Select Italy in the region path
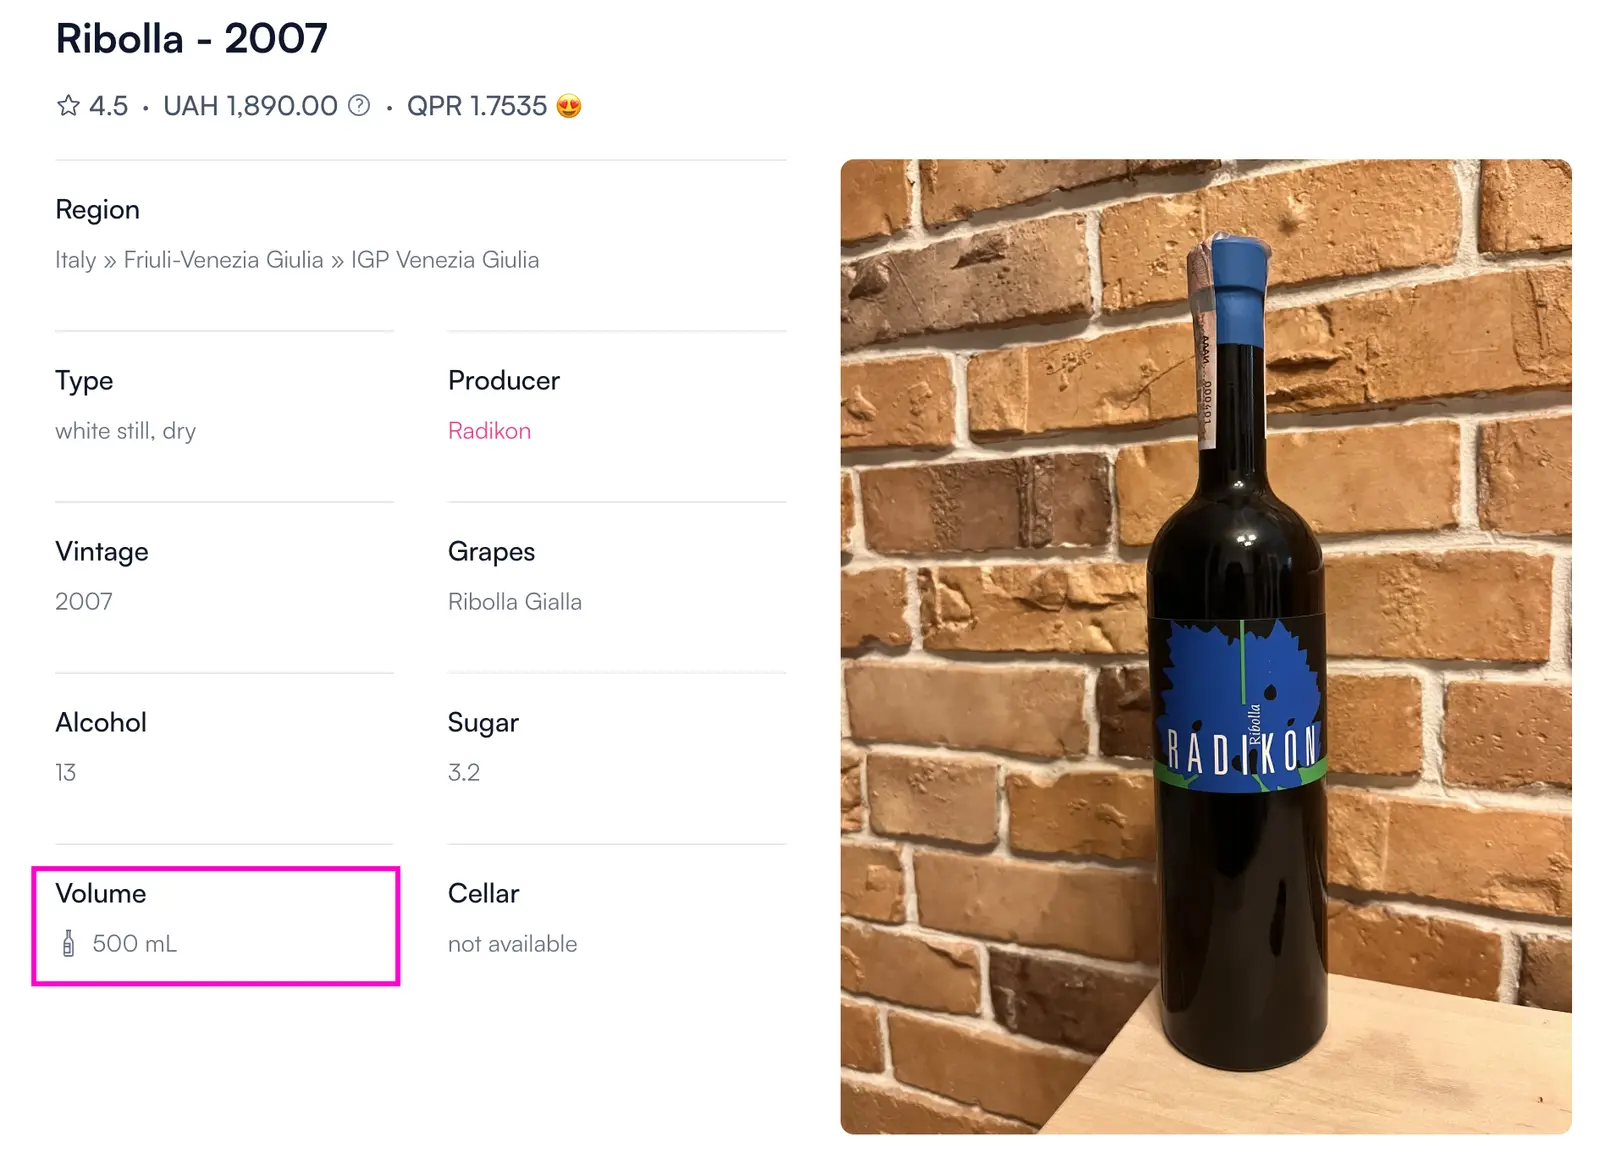The image size is (1600, 1160). pos(75,260)
